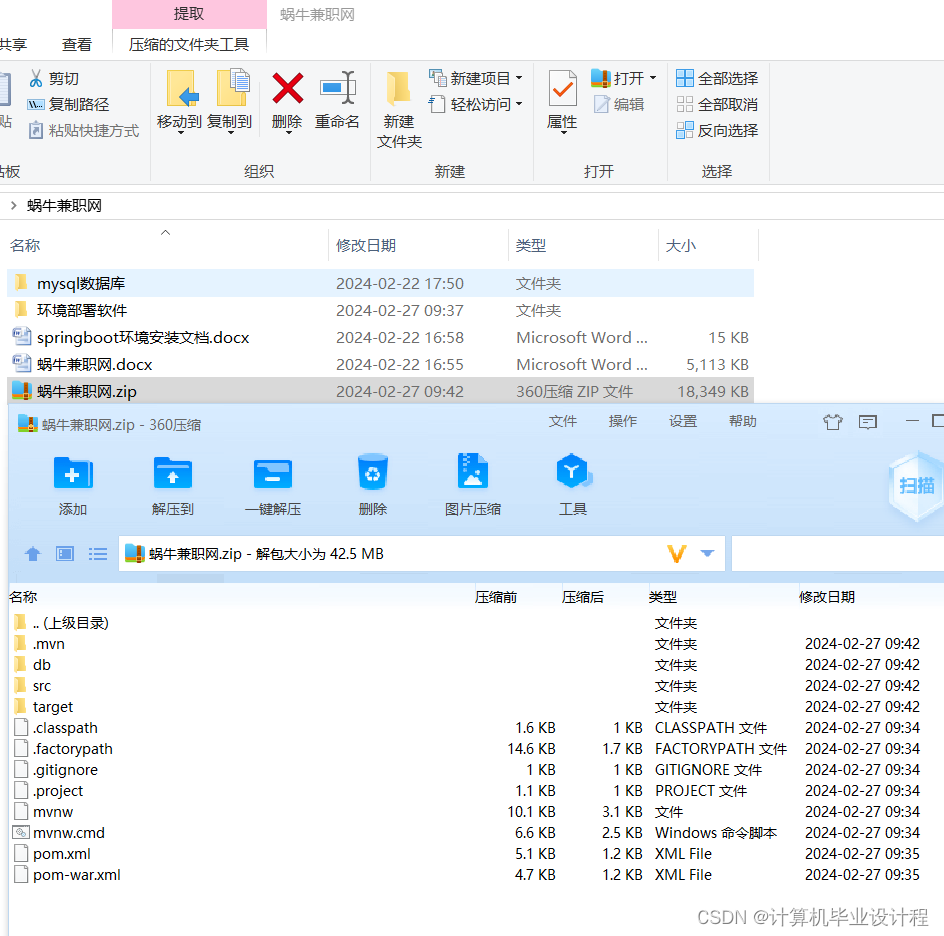
Task: Click the up-arrow navigation icon in 360压缩
Action: click(32, 553)
